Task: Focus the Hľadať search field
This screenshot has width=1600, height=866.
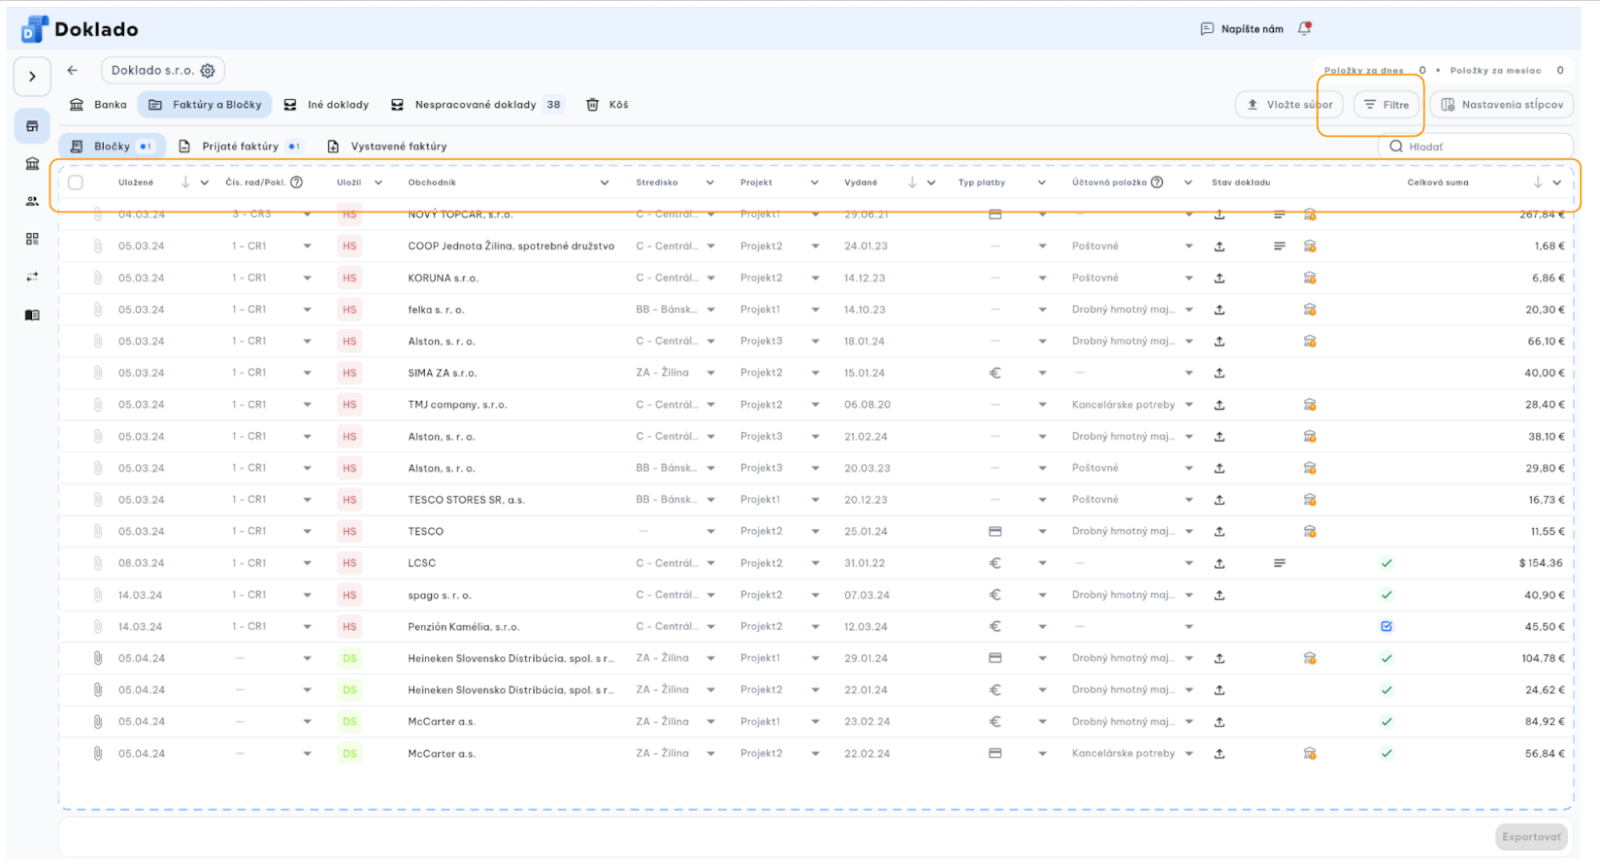Action: coord(1476,146)
